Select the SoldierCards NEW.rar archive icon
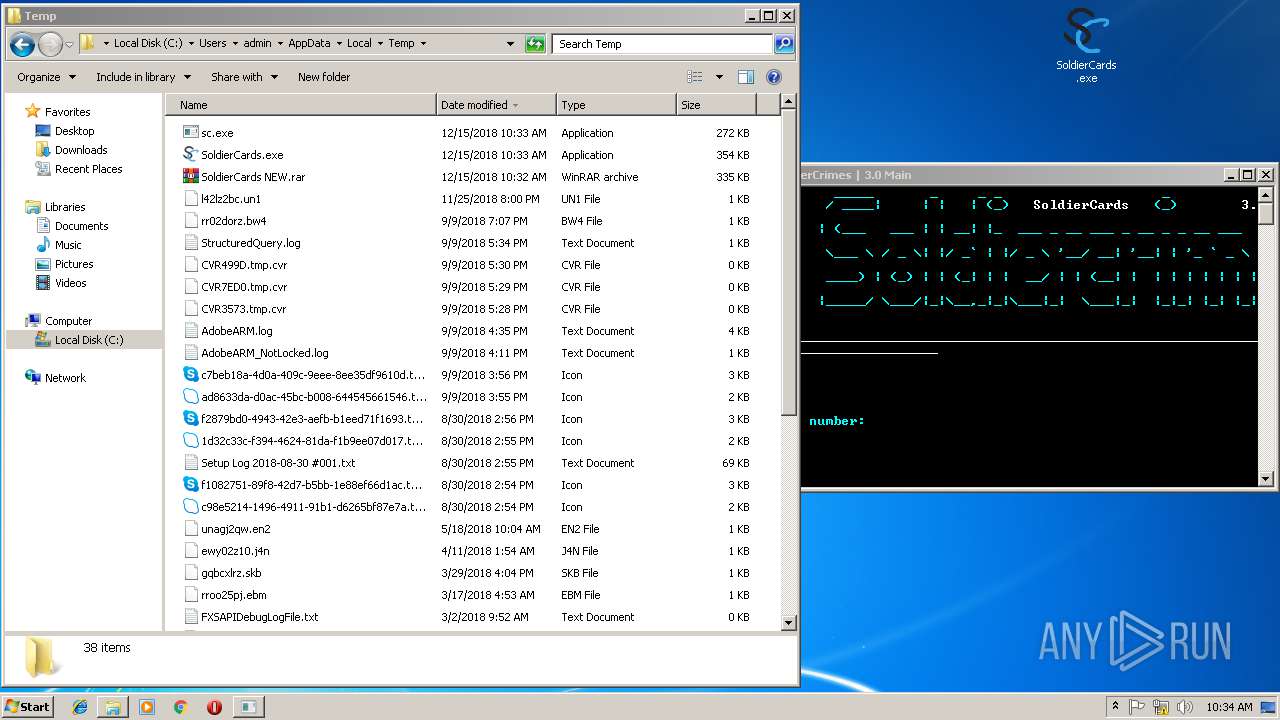Viewport: 1280px width, 720px height. coord(191,177)
